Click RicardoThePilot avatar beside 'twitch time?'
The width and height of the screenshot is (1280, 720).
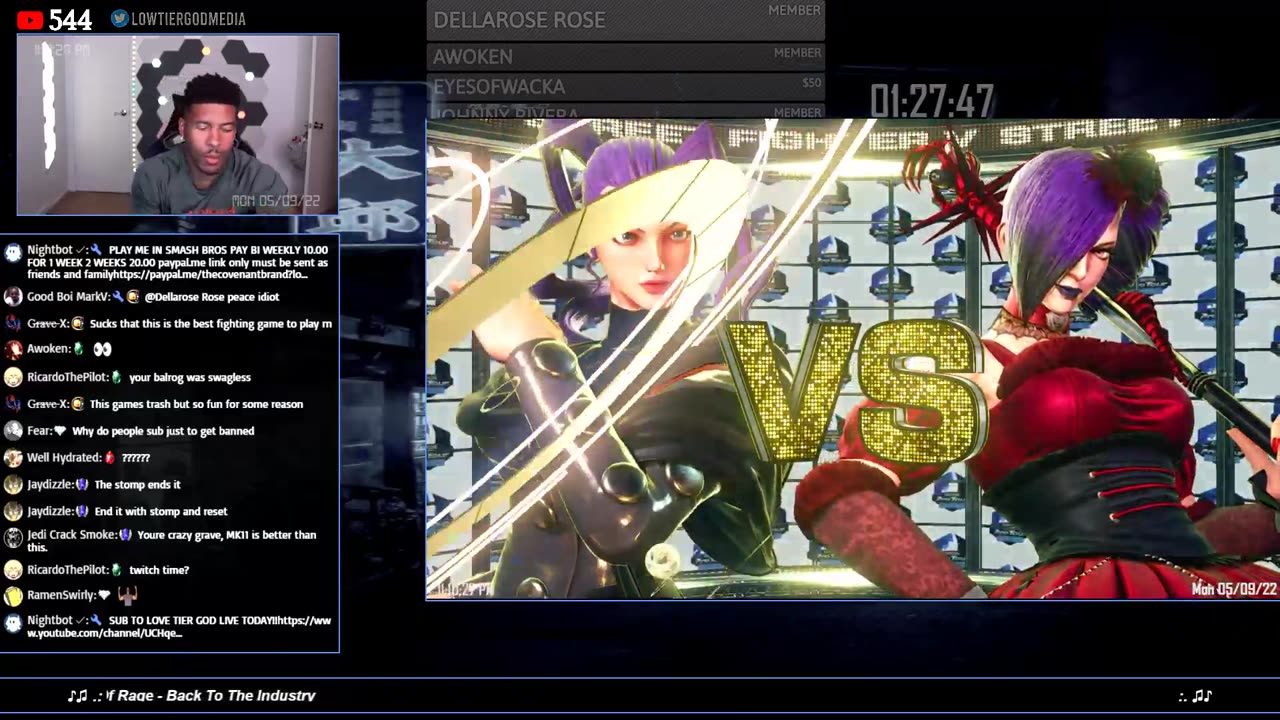13,570
